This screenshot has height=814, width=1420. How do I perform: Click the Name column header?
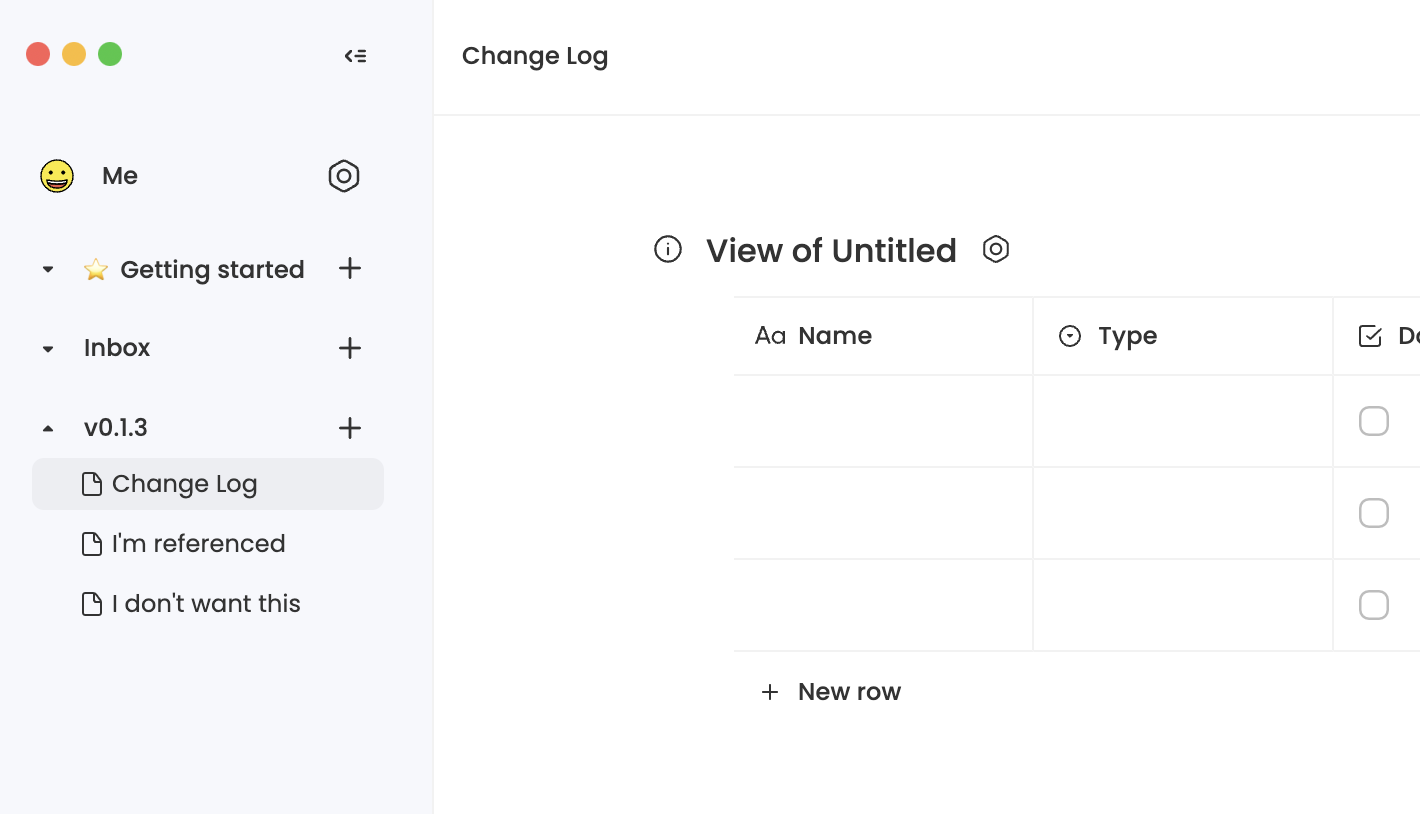tap(834, 336)
